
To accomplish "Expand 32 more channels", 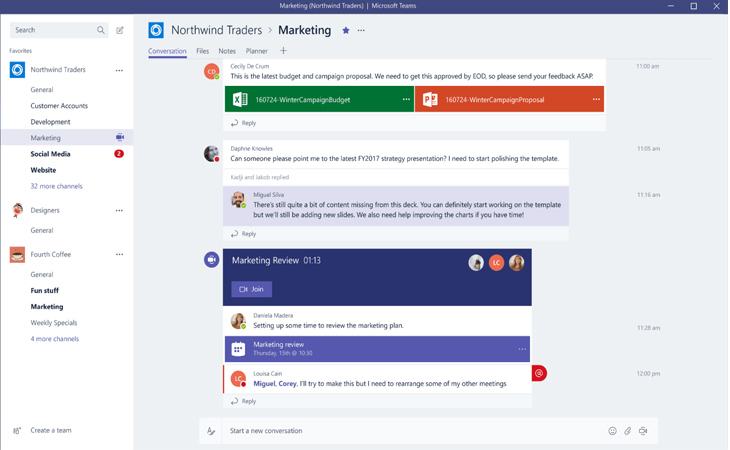I will click(x=56, y=186).
